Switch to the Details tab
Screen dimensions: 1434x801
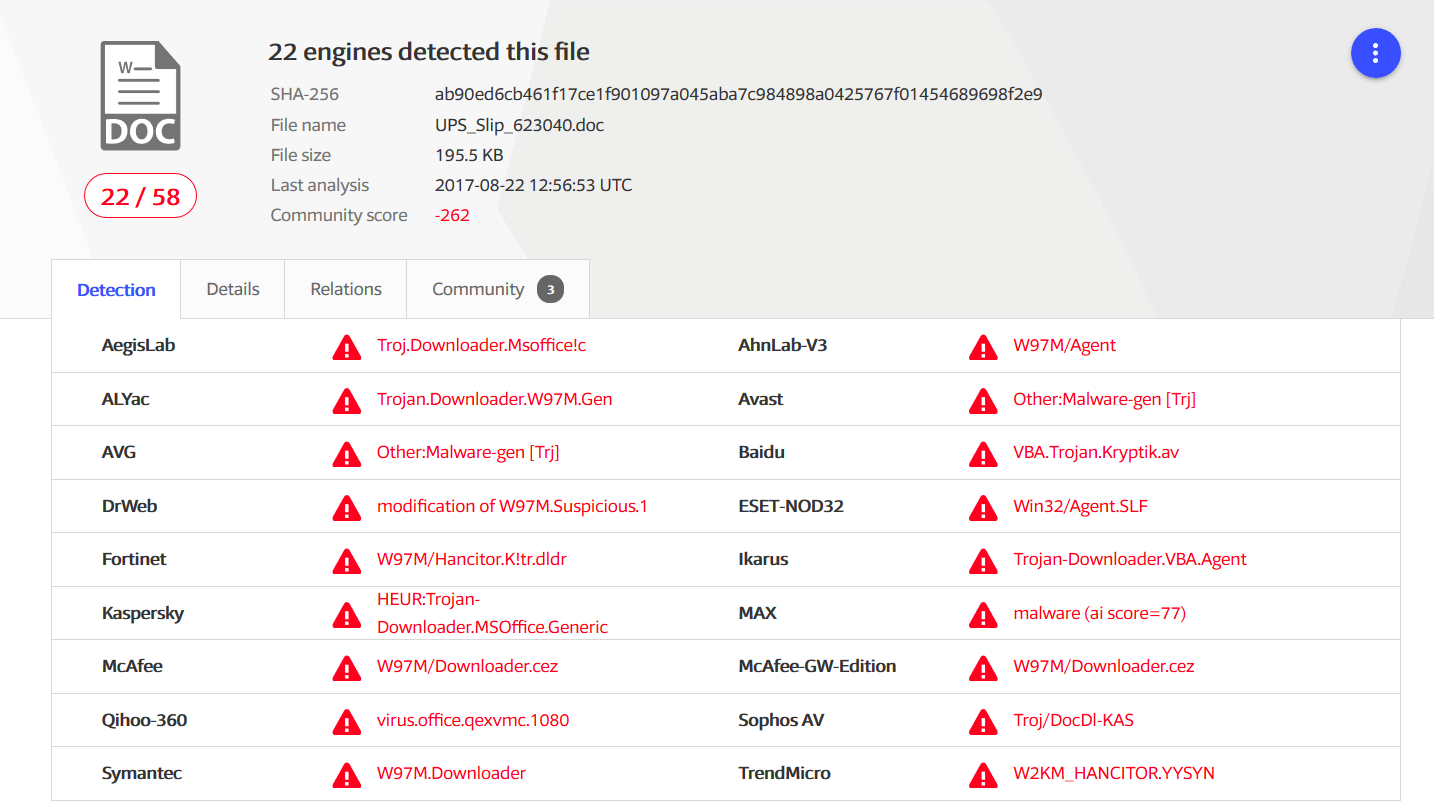point(233,289)
